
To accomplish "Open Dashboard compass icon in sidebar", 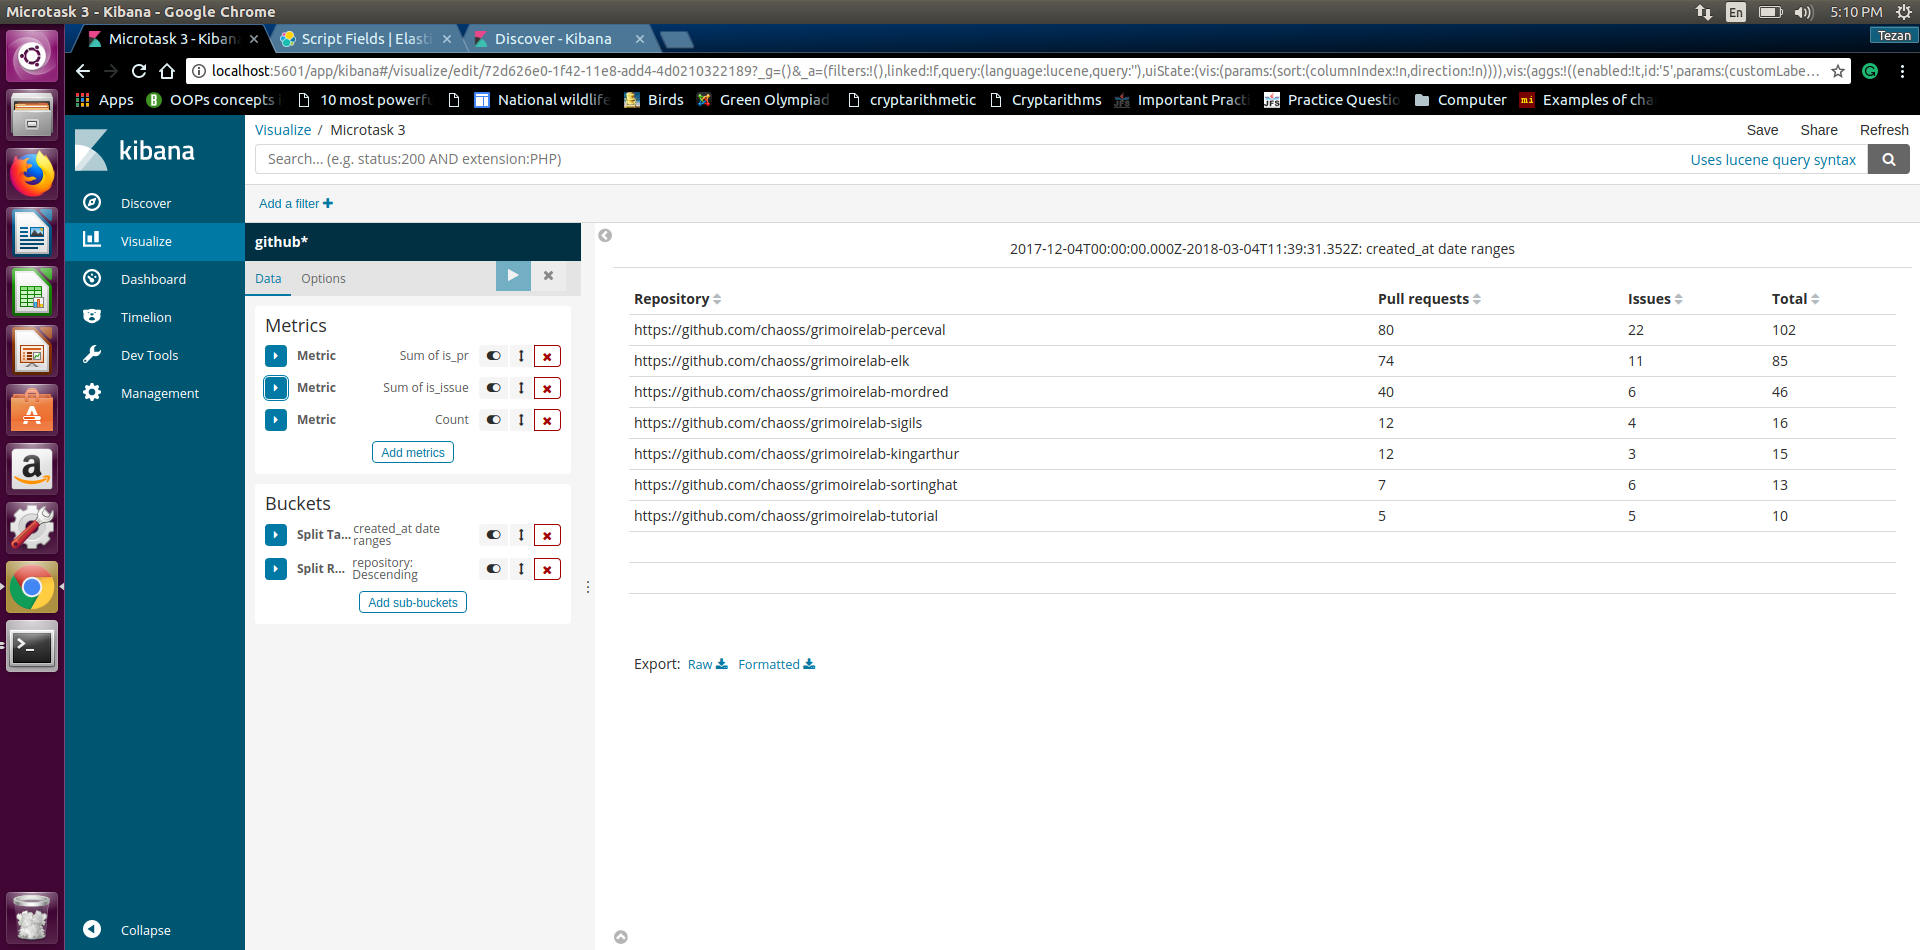I will [92, 278].
